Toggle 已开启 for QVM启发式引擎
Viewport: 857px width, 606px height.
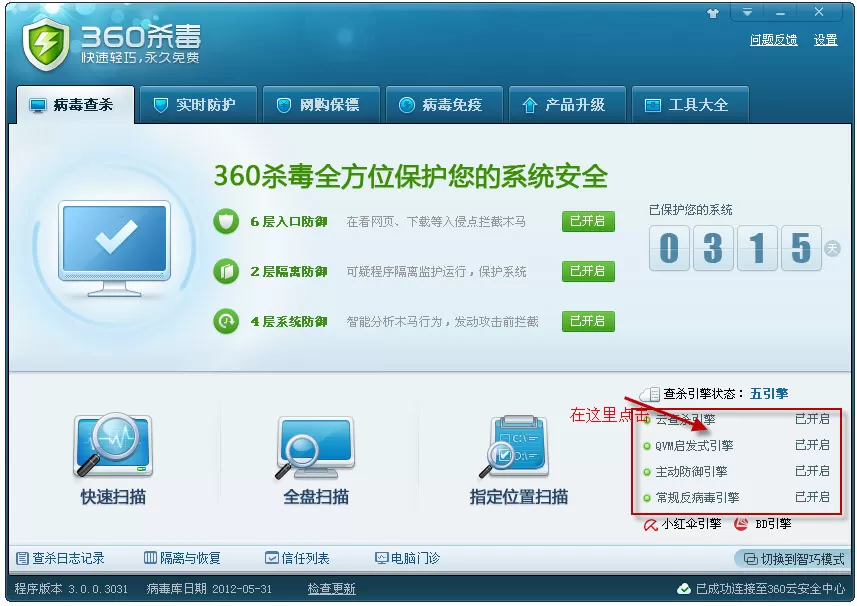coord(812,445)
